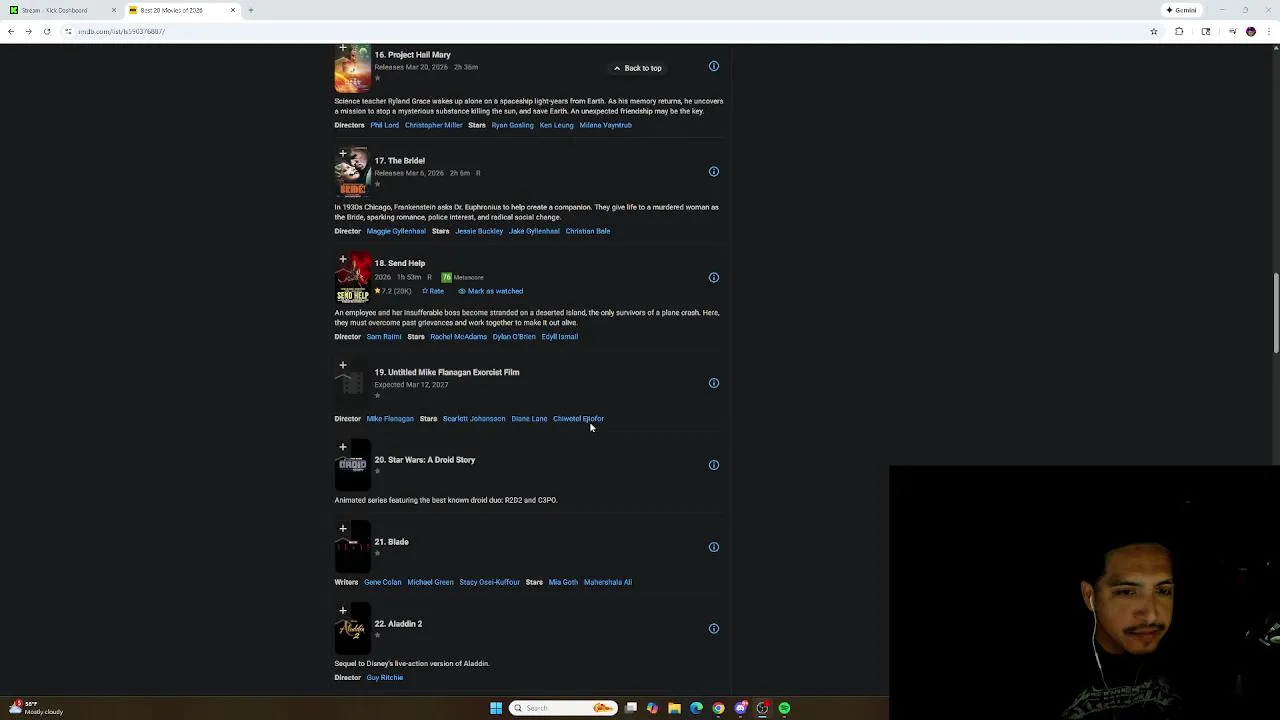This screenshot has height=720, width=1280.
Task: Add Mike Flanagan Exorcist Film to watchlist
Action: 343,365
